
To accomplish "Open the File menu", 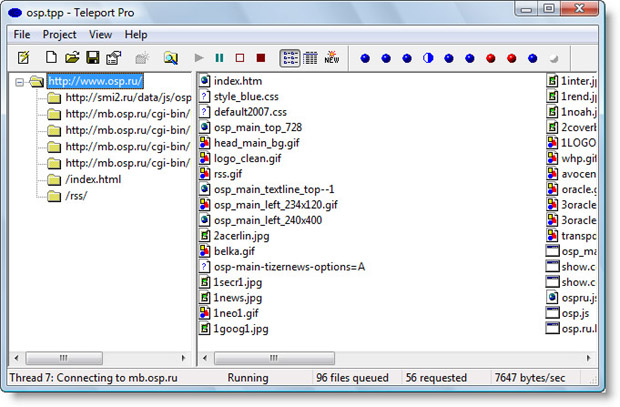I will point(22,35).
